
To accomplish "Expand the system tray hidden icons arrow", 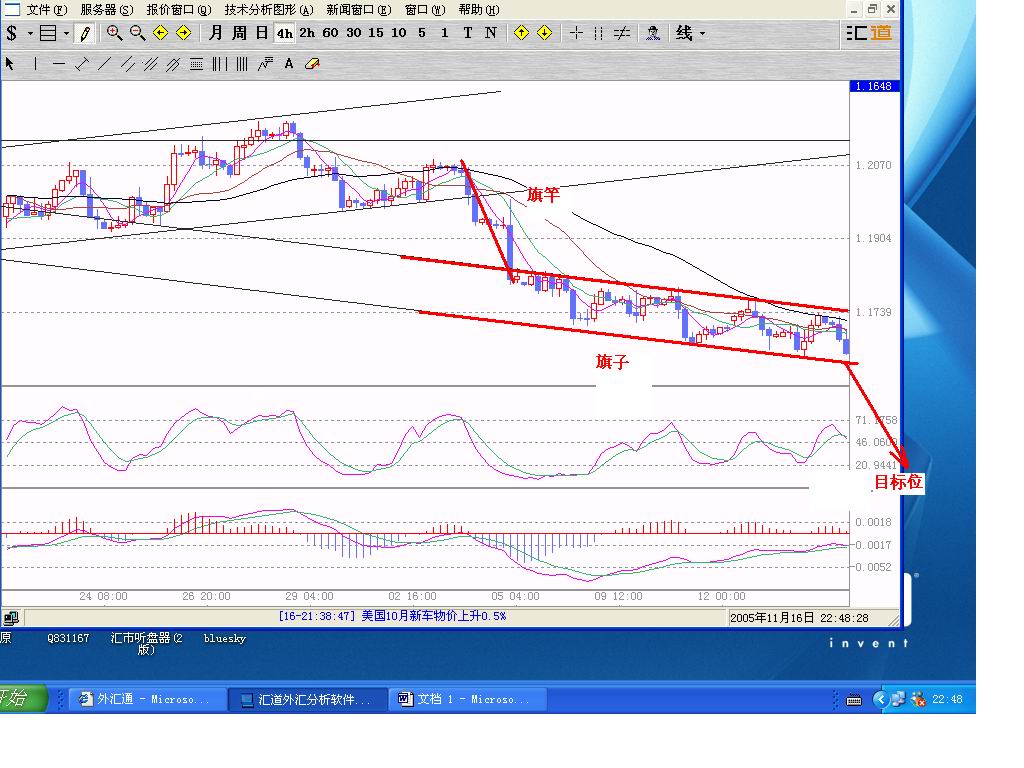I will [x=880, y=699].
